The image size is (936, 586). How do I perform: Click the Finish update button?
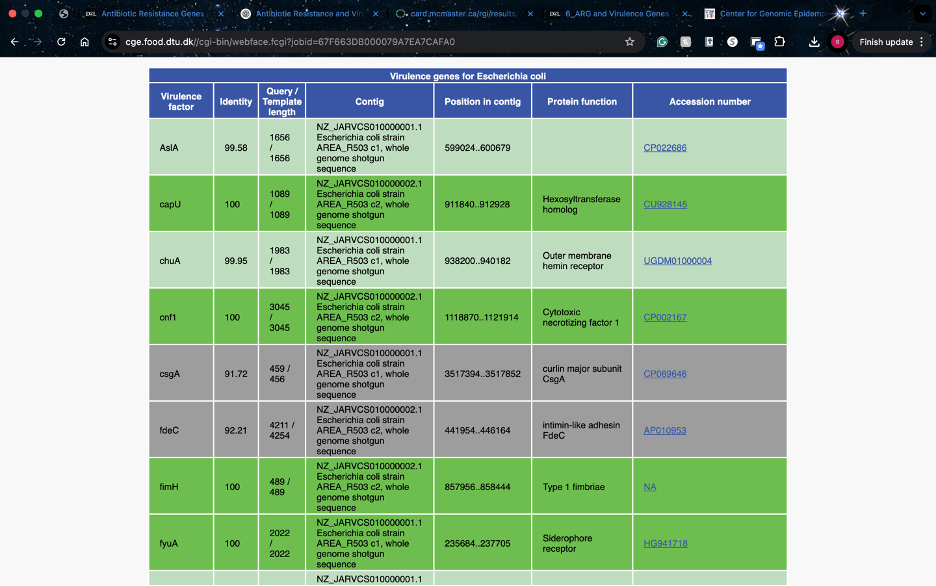click(x=886, y=42)
